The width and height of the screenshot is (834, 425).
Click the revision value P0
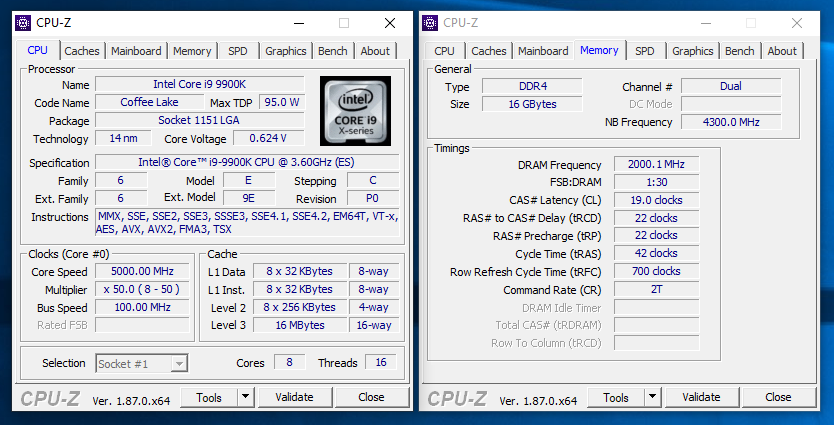[373, 198]
